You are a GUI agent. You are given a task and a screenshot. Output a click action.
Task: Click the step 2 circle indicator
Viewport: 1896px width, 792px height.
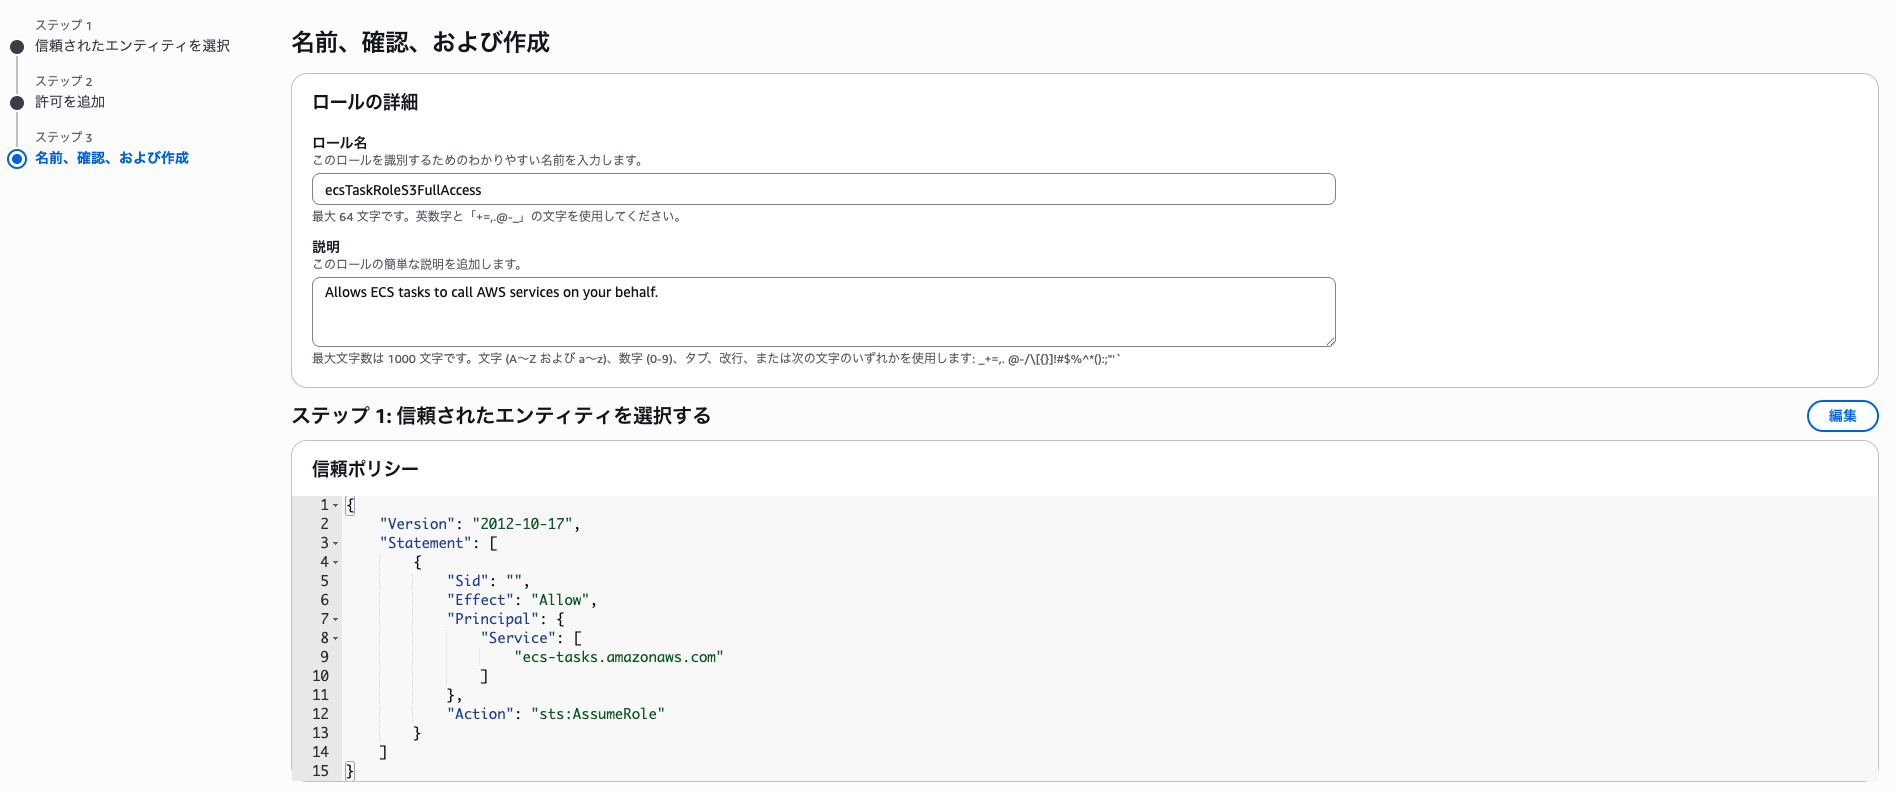click(17, 103)
